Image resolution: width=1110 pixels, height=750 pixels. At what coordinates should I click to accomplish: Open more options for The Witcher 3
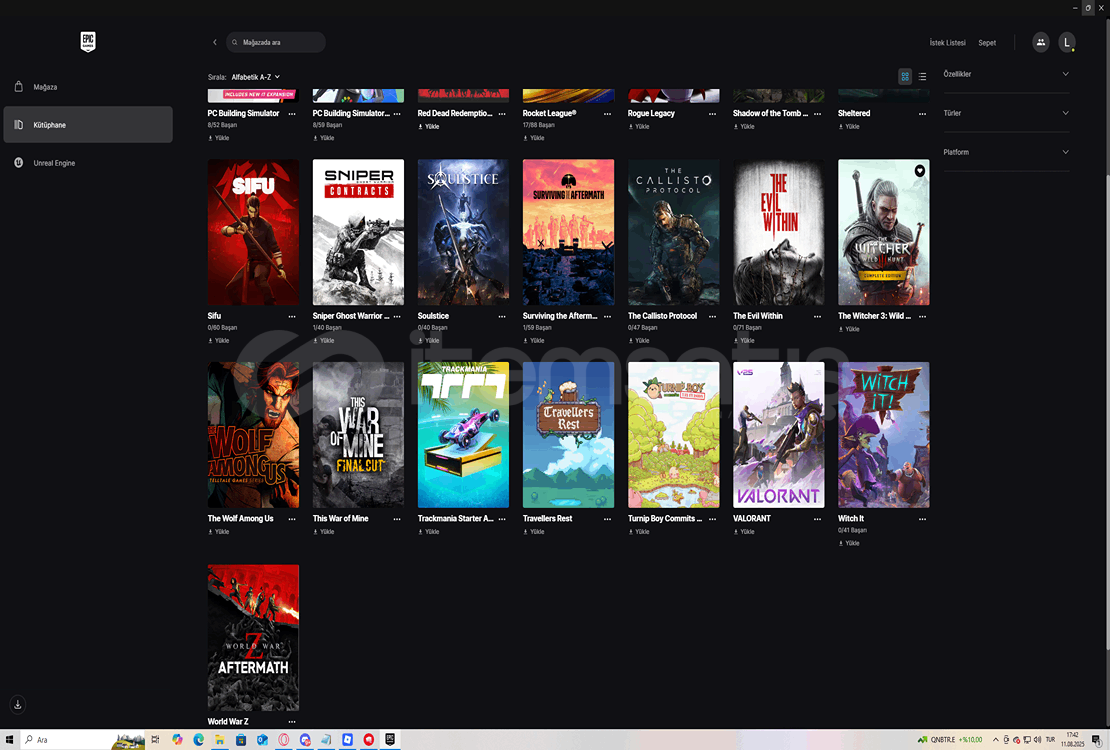coord(922,317)
